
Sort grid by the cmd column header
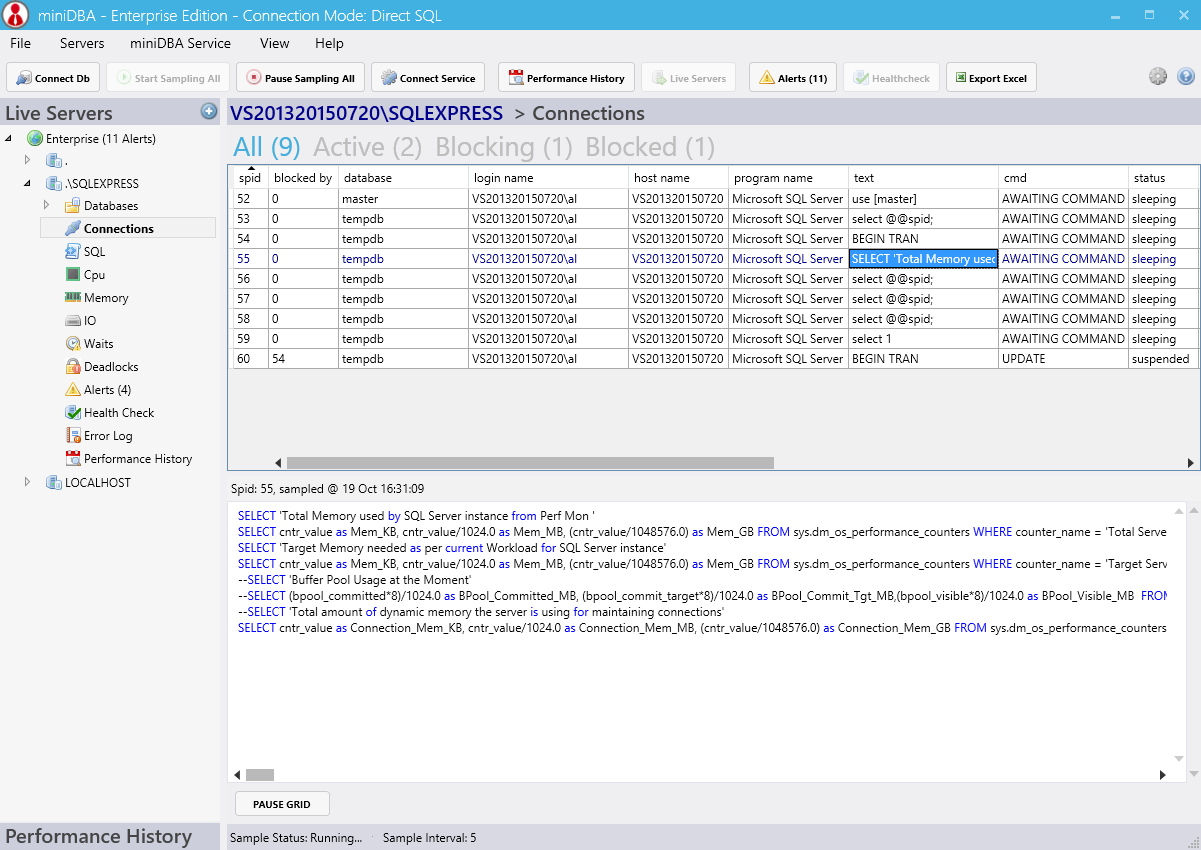click(1063, 178)
